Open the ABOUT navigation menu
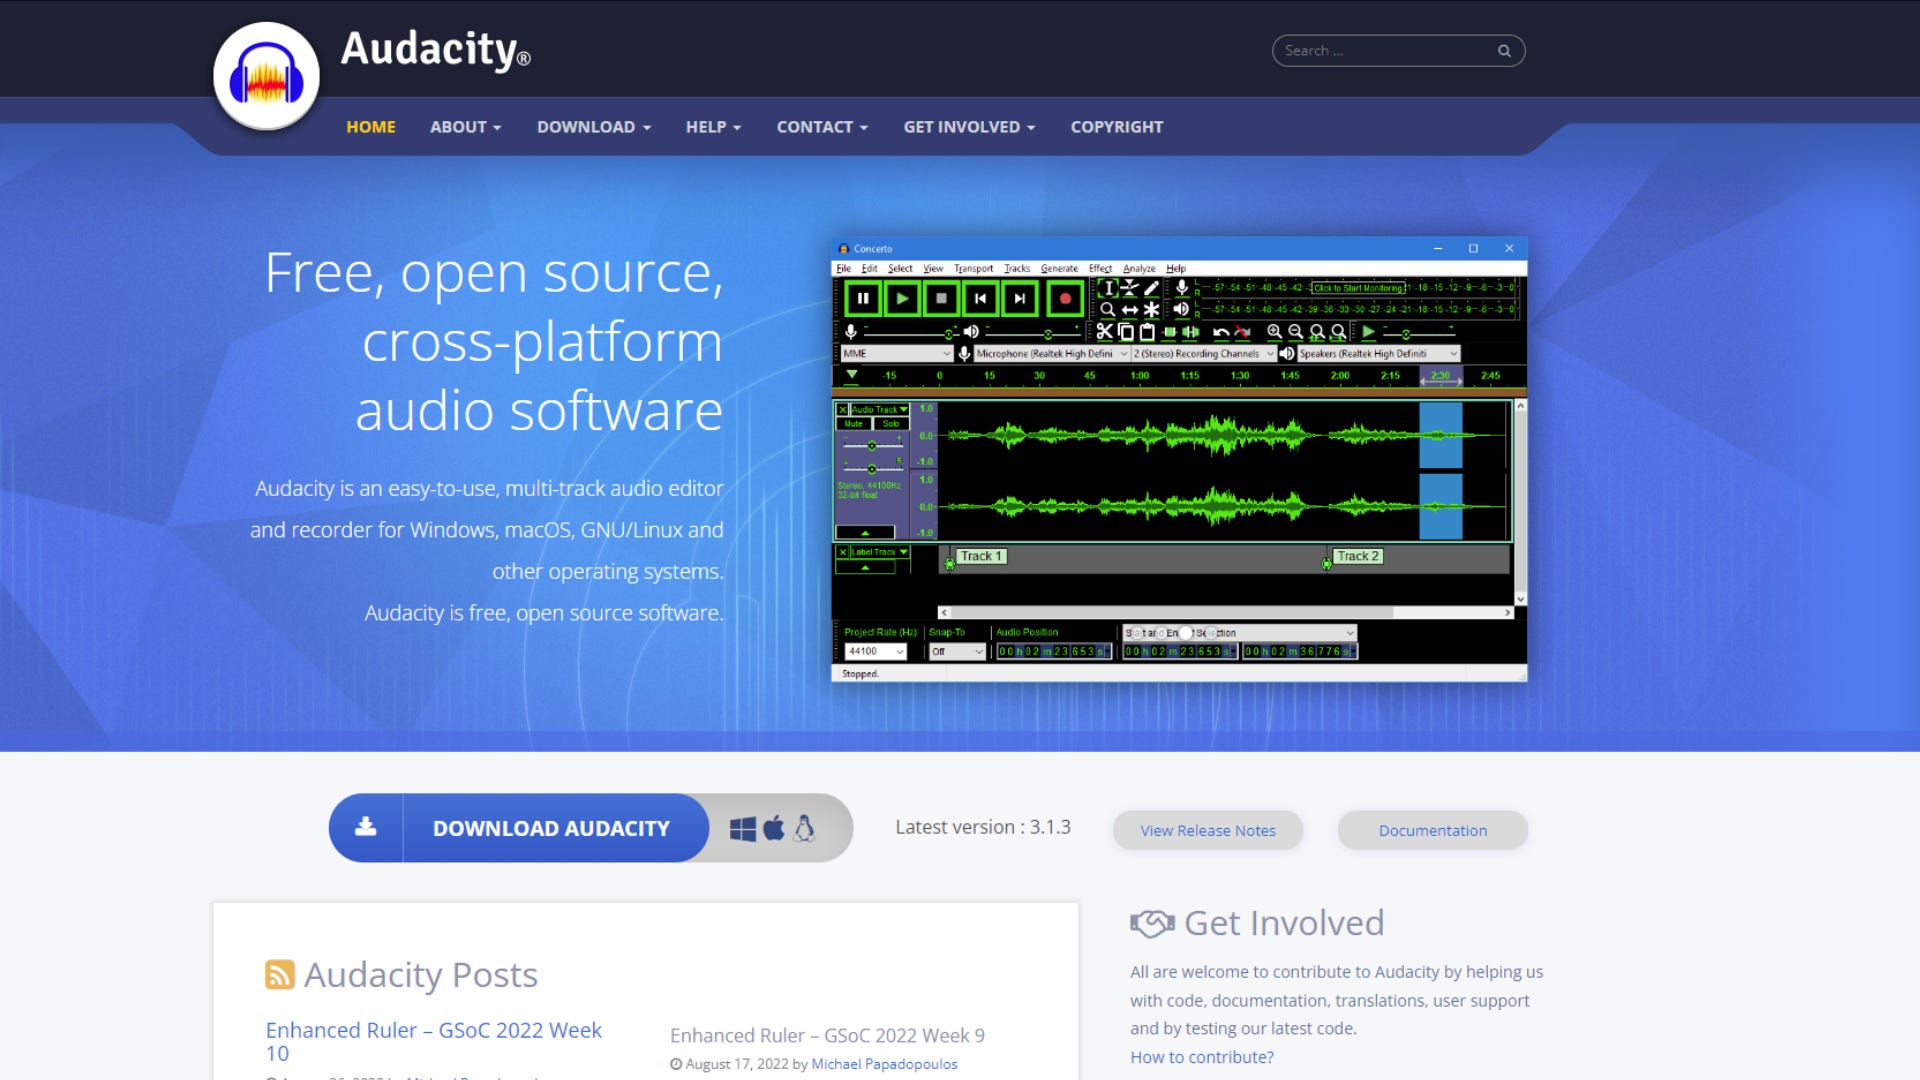 465,127
